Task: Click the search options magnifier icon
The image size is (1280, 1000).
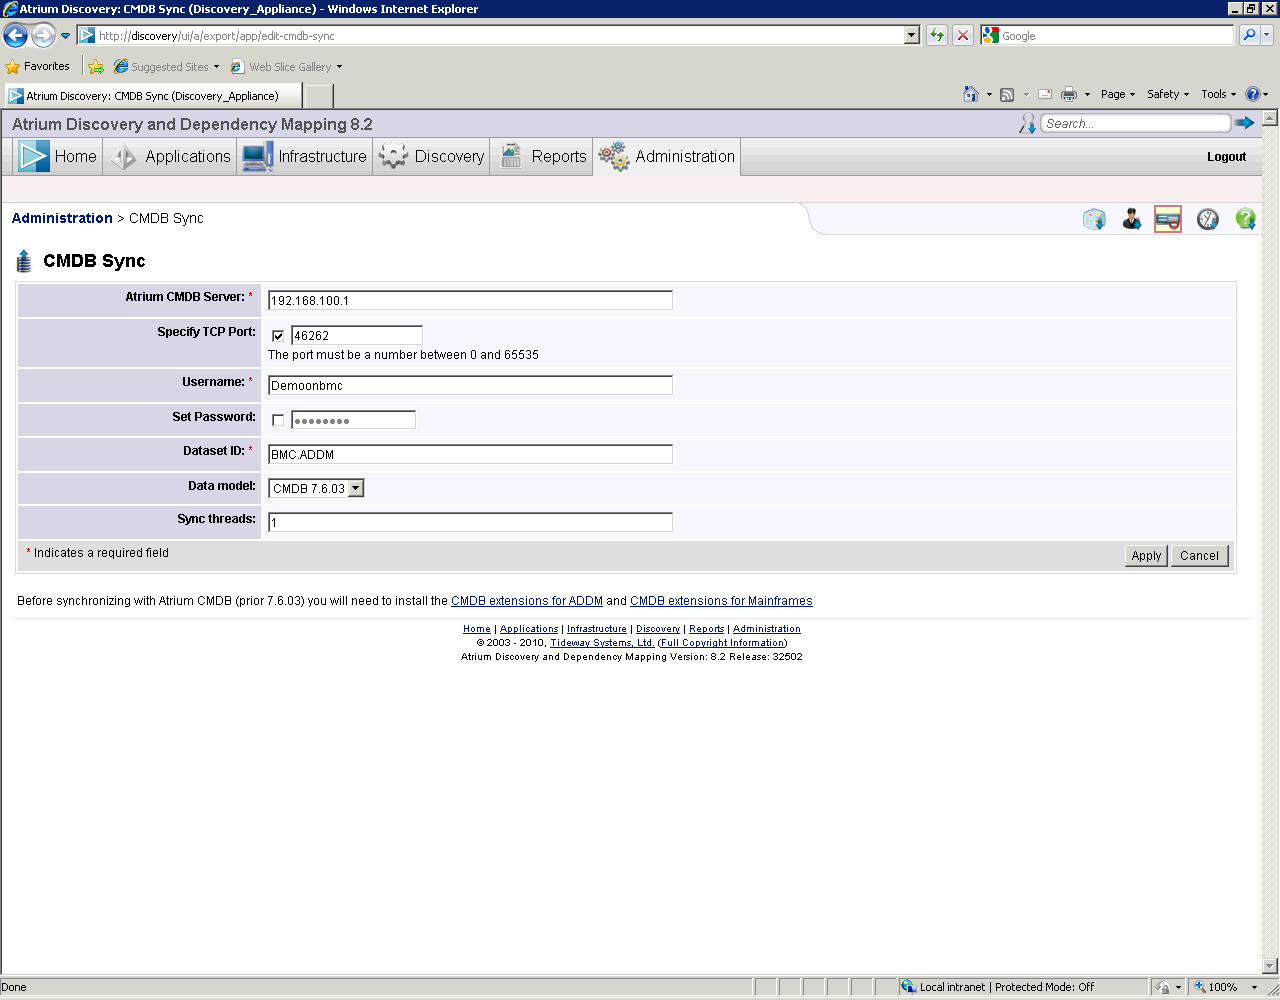Action: pyautogui.click(x=1027, y=123)
